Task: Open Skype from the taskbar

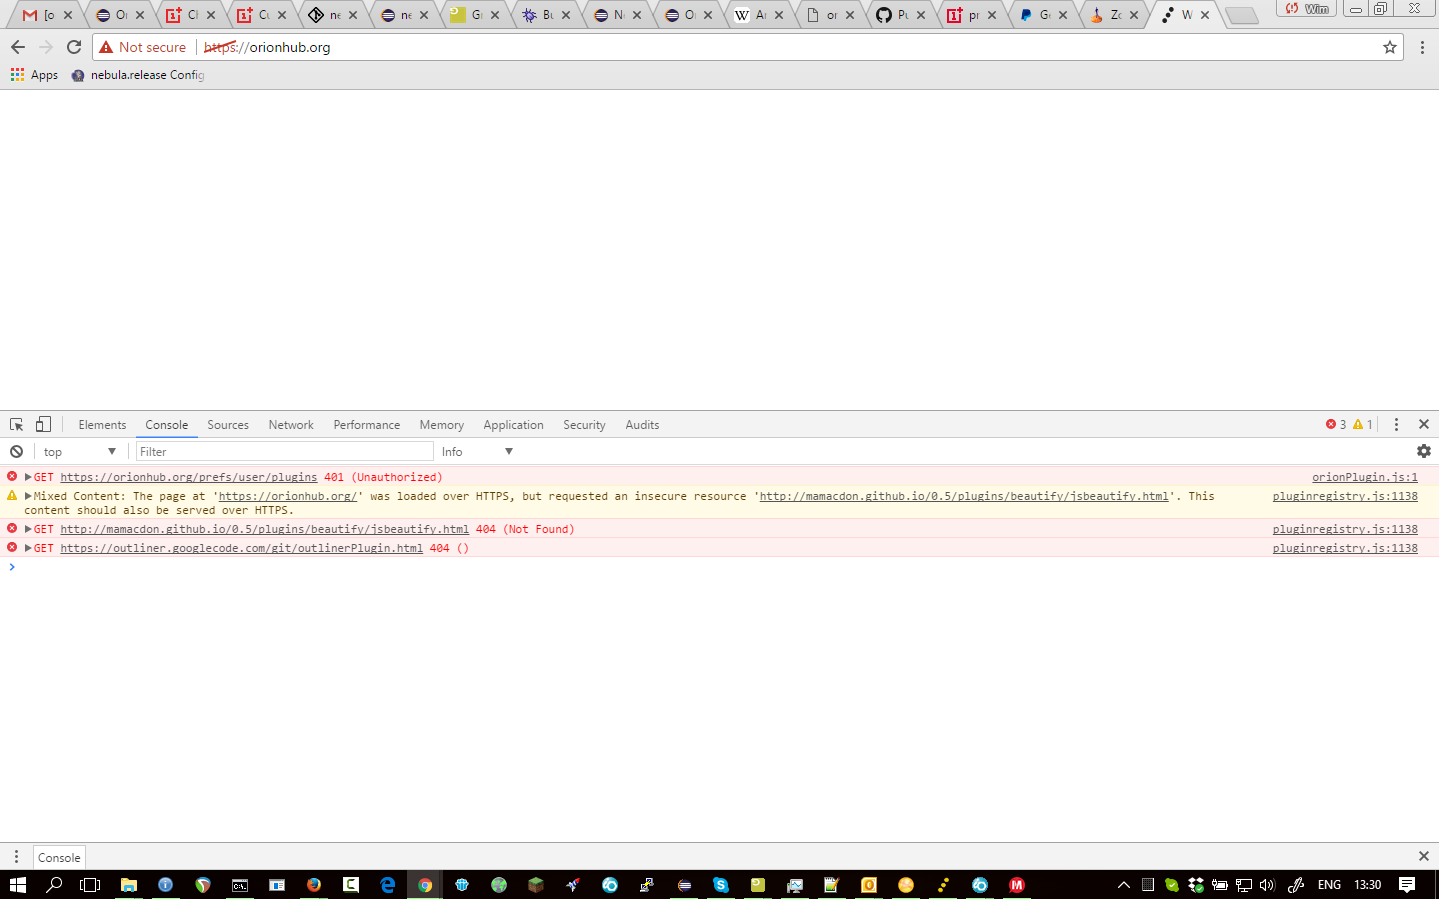Action: (x=719, y=885)
